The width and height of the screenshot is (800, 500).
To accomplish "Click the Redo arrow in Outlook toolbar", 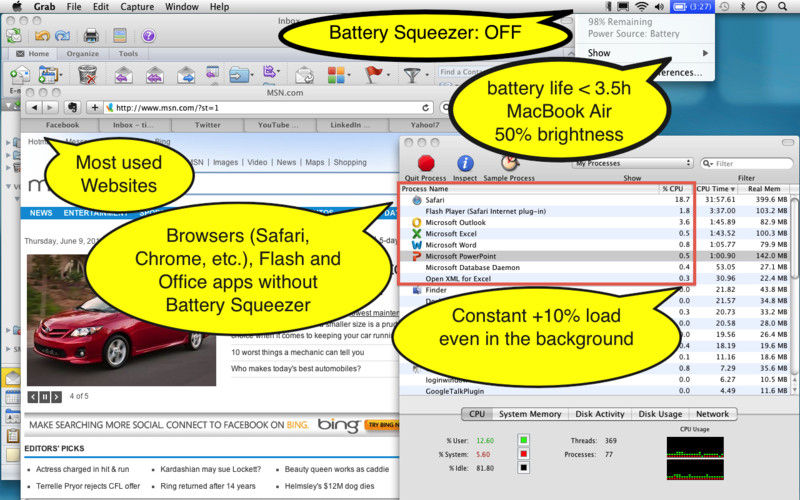I will tap(63, 36).
